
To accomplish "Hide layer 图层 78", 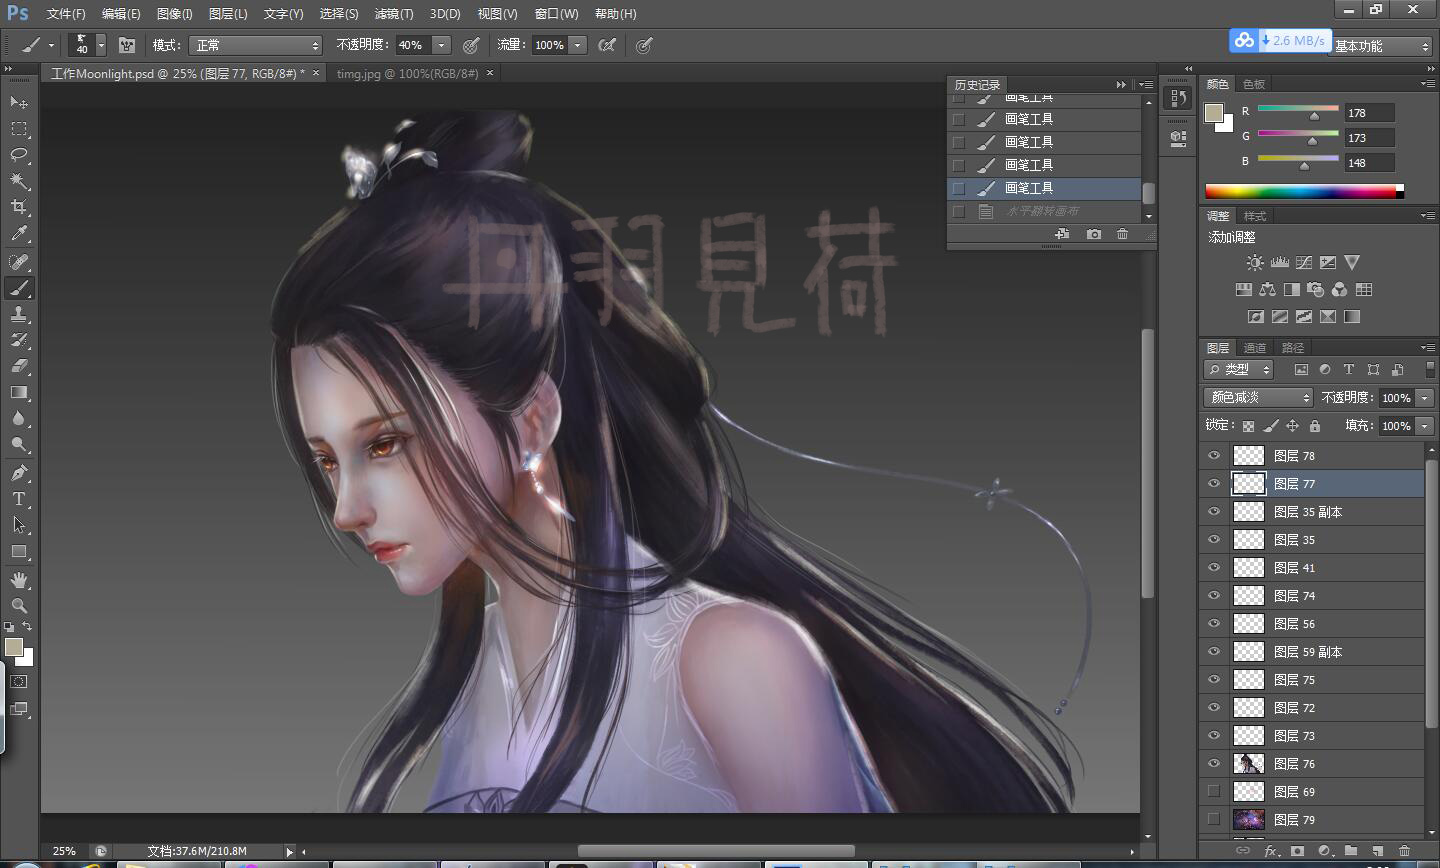I will (1214, 456).
